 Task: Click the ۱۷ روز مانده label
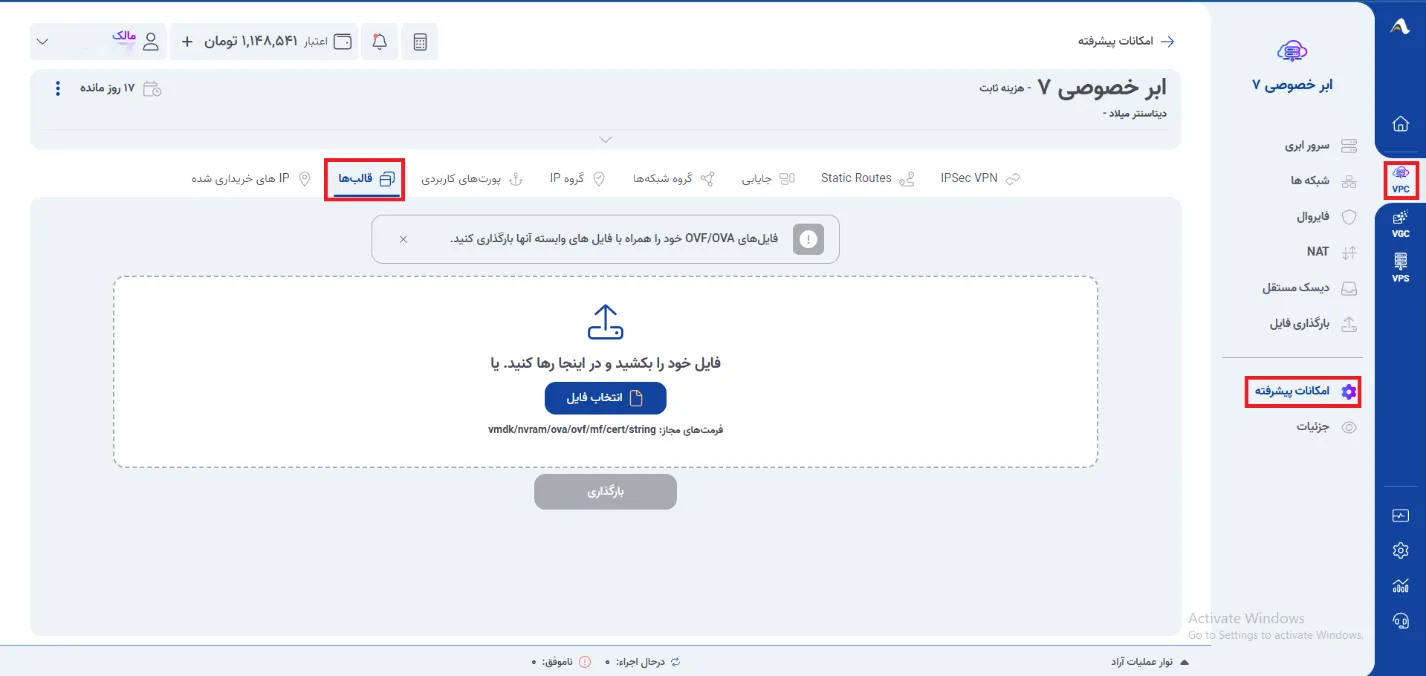tap(108, 88)
